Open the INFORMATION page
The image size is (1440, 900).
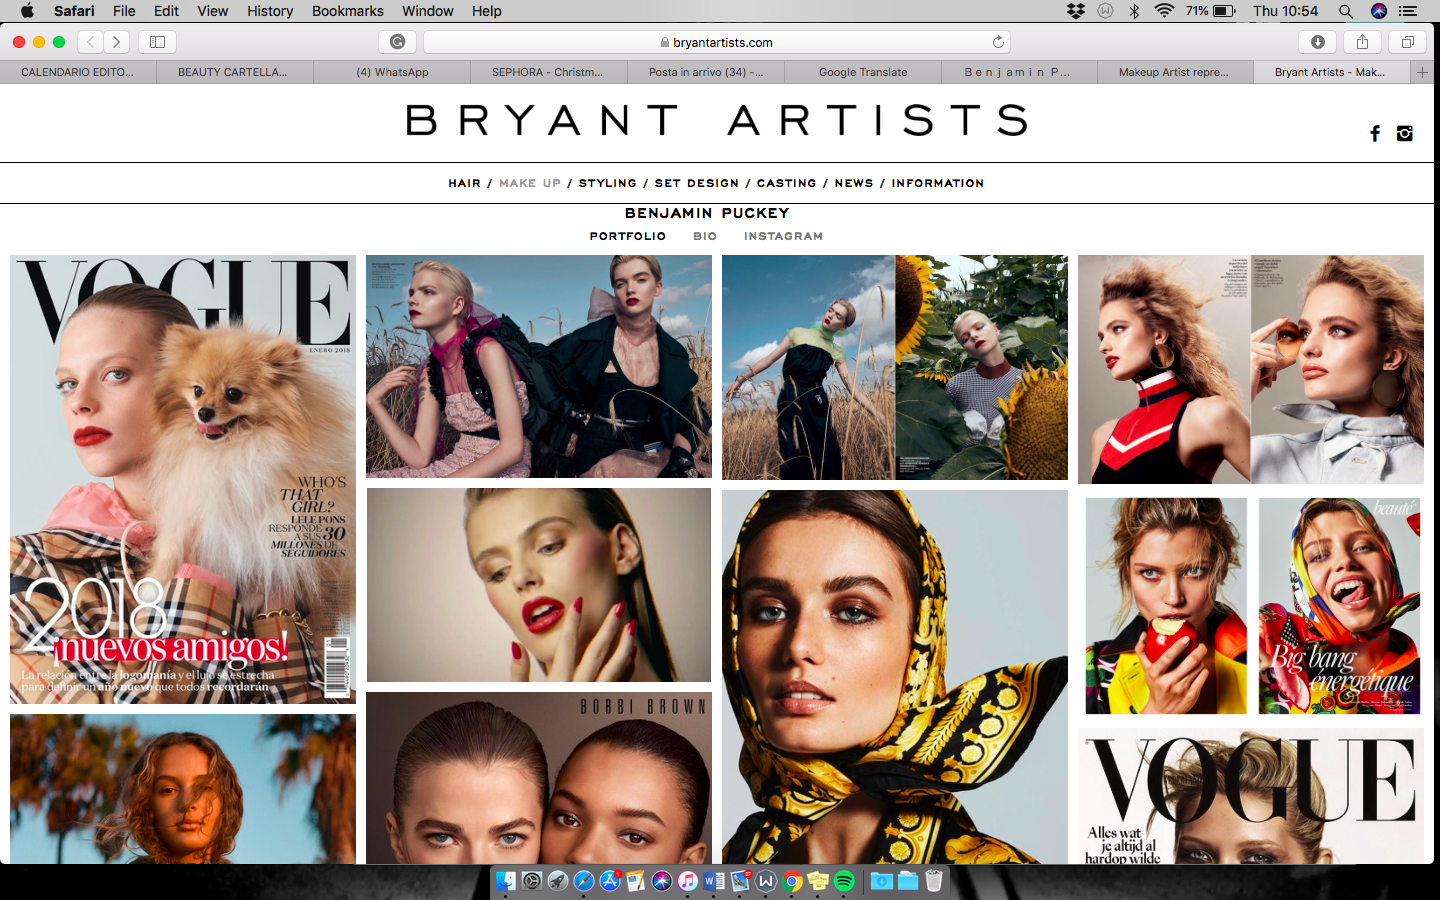pyautogui.click(x=938, y=183)
